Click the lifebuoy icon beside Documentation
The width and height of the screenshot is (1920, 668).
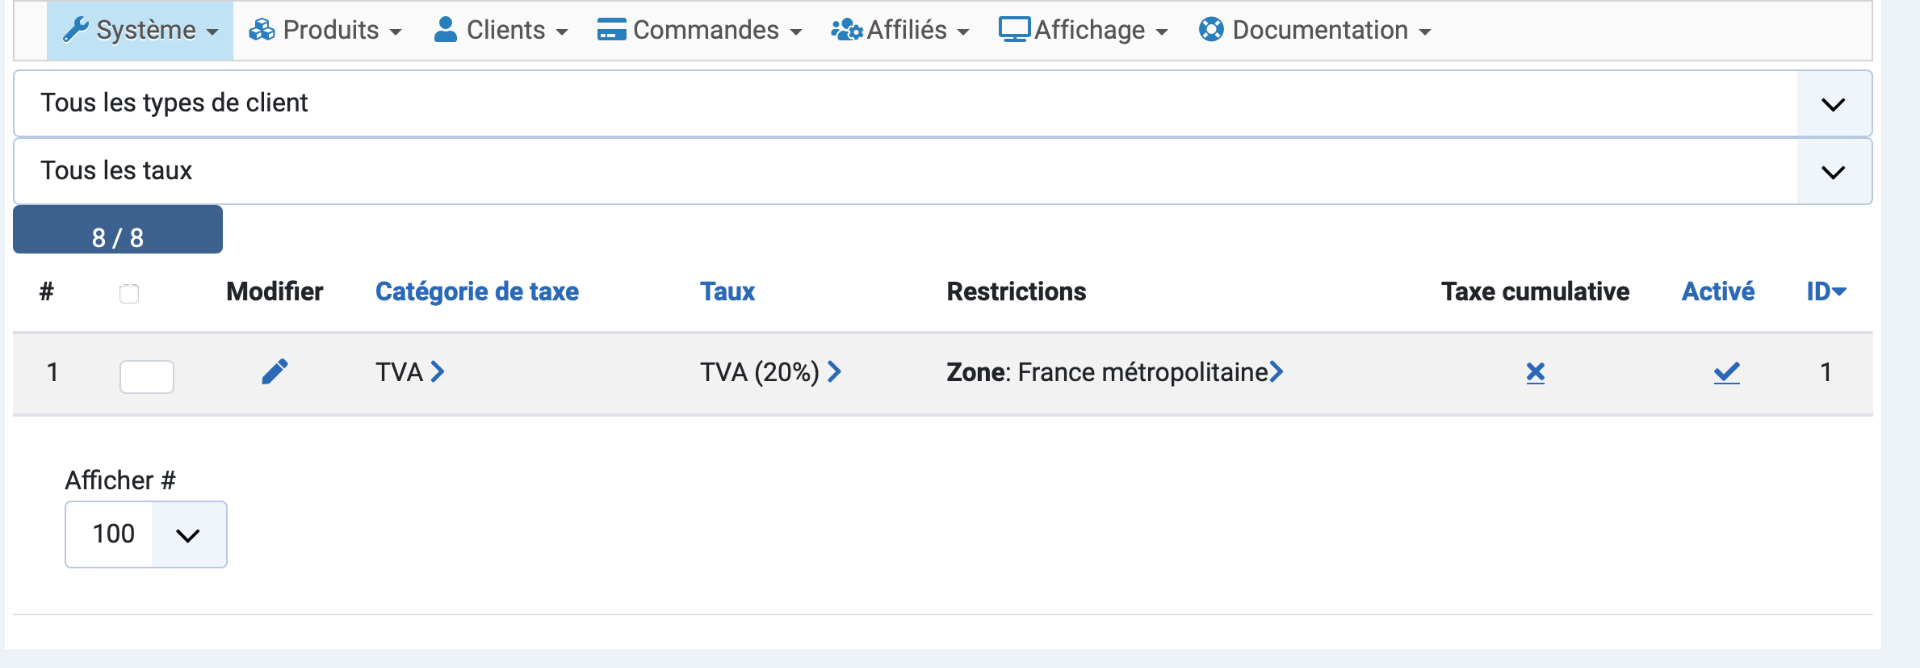(1211, 30)
